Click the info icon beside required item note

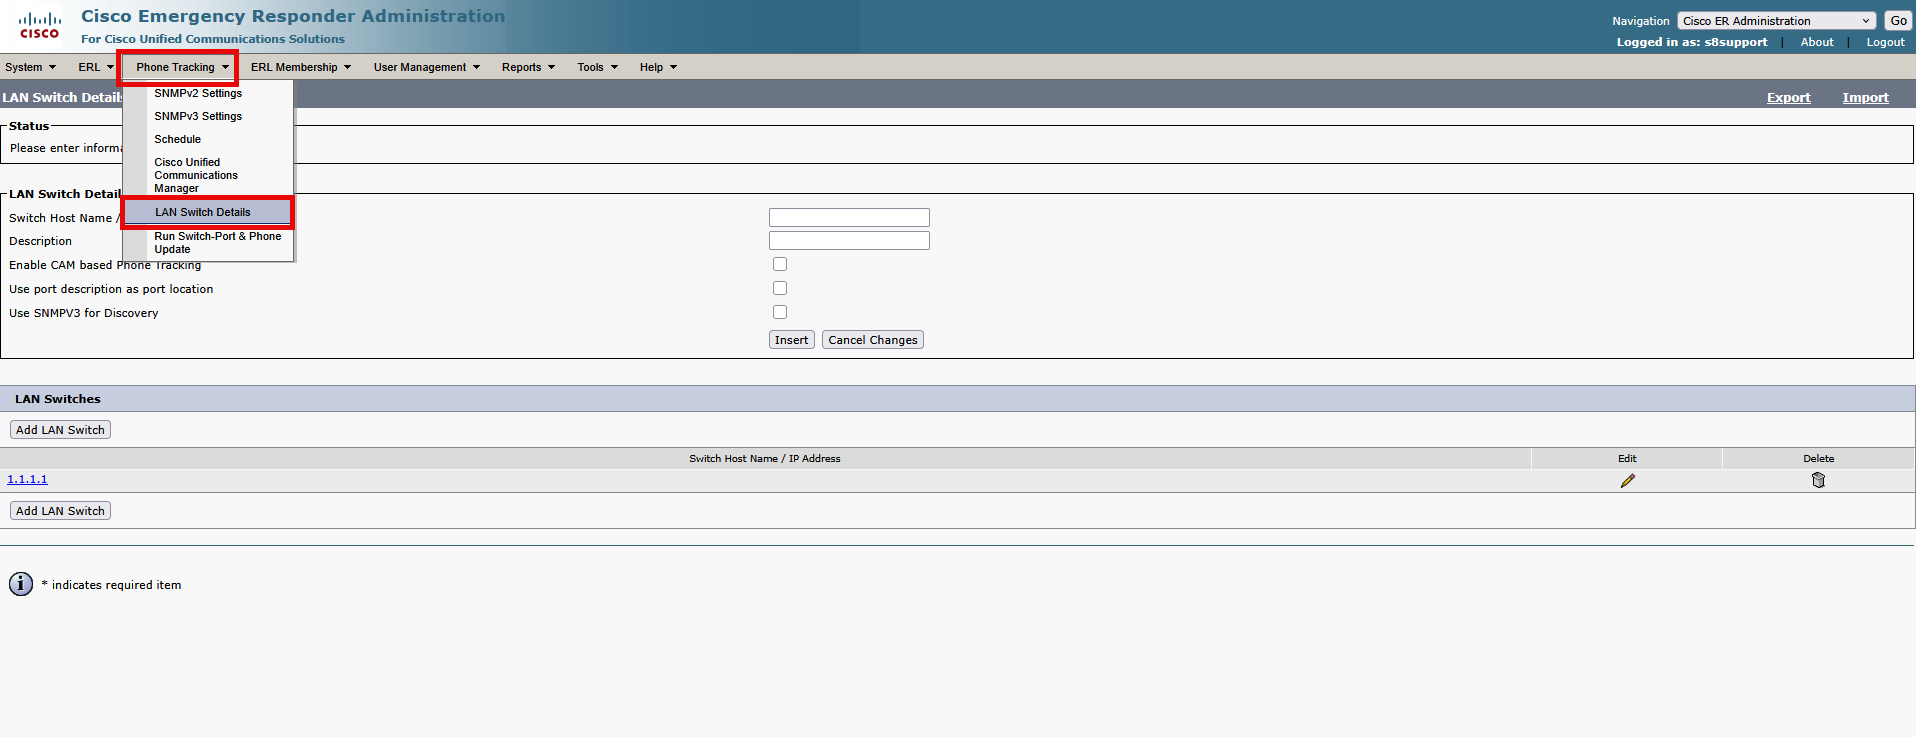[x=21, y=584]
